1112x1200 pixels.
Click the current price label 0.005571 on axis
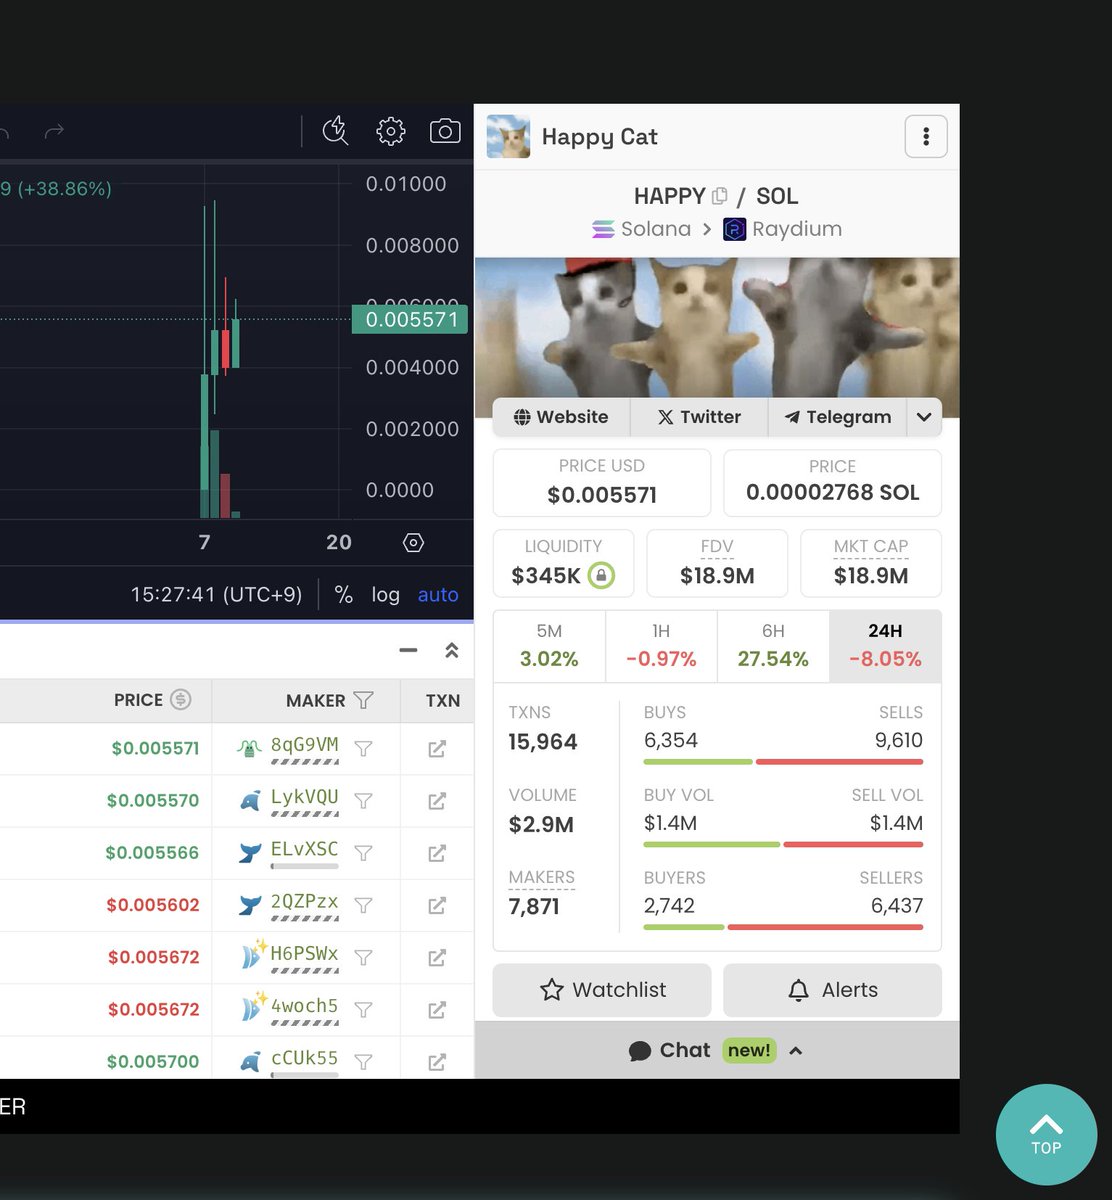410,320
